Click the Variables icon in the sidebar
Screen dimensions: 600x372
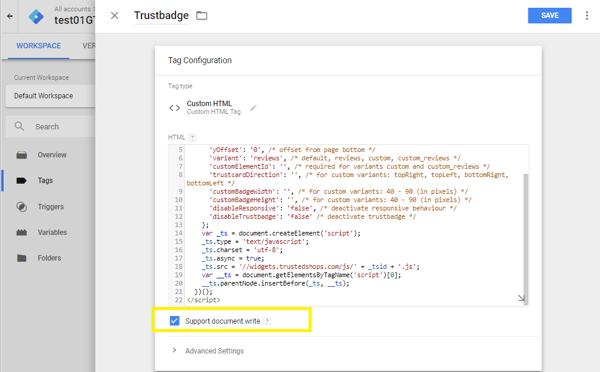pos(21,232)
